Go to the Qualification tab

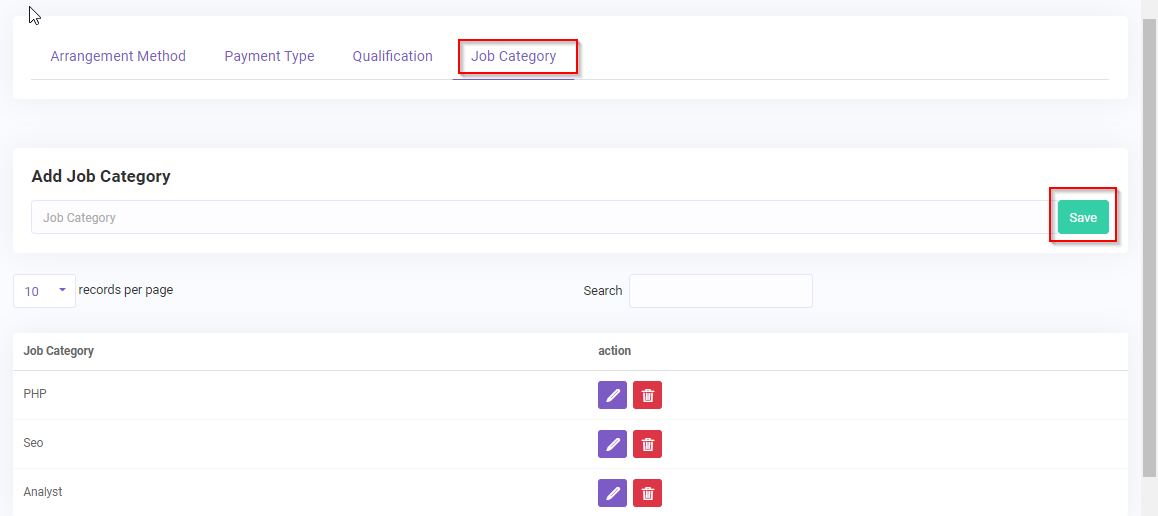392,56
